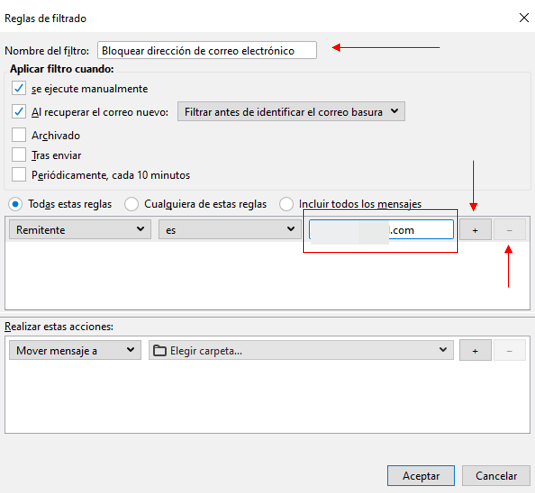This screenshot has width=535, height=493.
Task: Enable 'Periódicamente, cada 10 minutos'
Action: (19, 174)
